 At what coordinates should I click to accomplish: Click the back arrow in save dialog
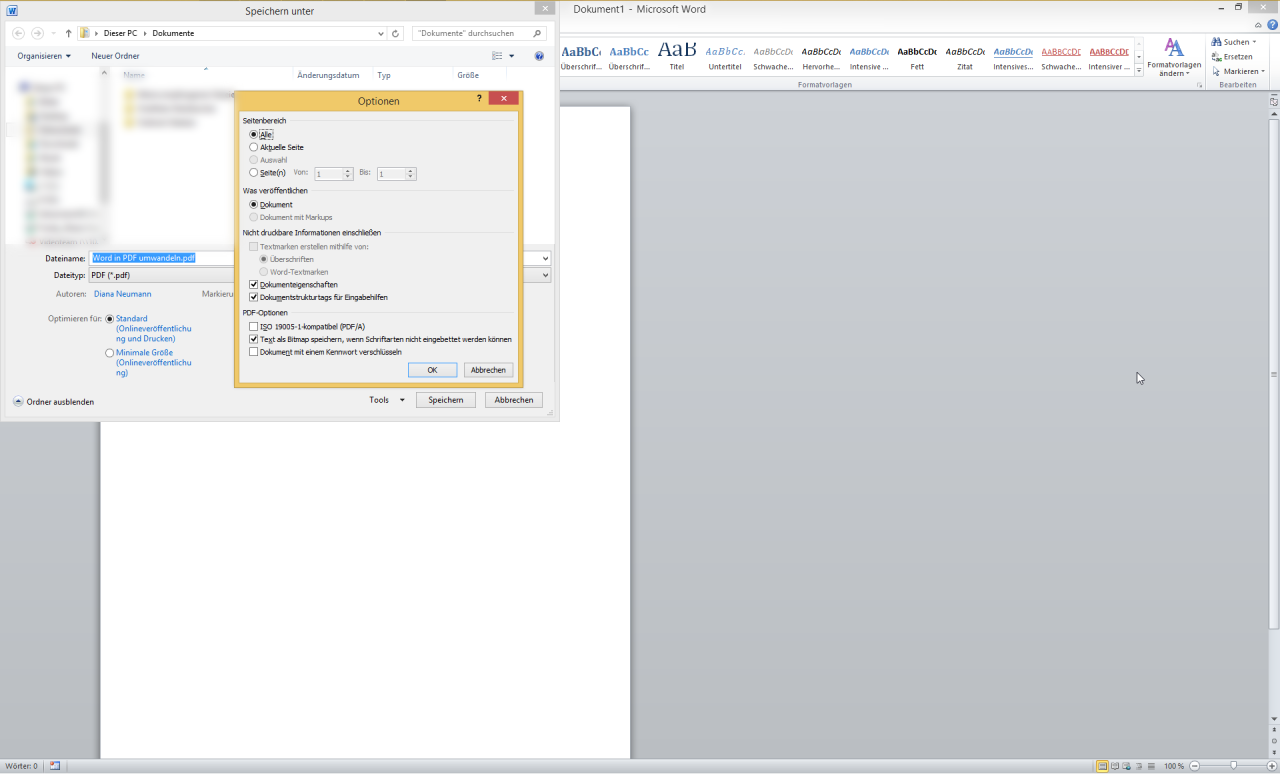[18, 33]
